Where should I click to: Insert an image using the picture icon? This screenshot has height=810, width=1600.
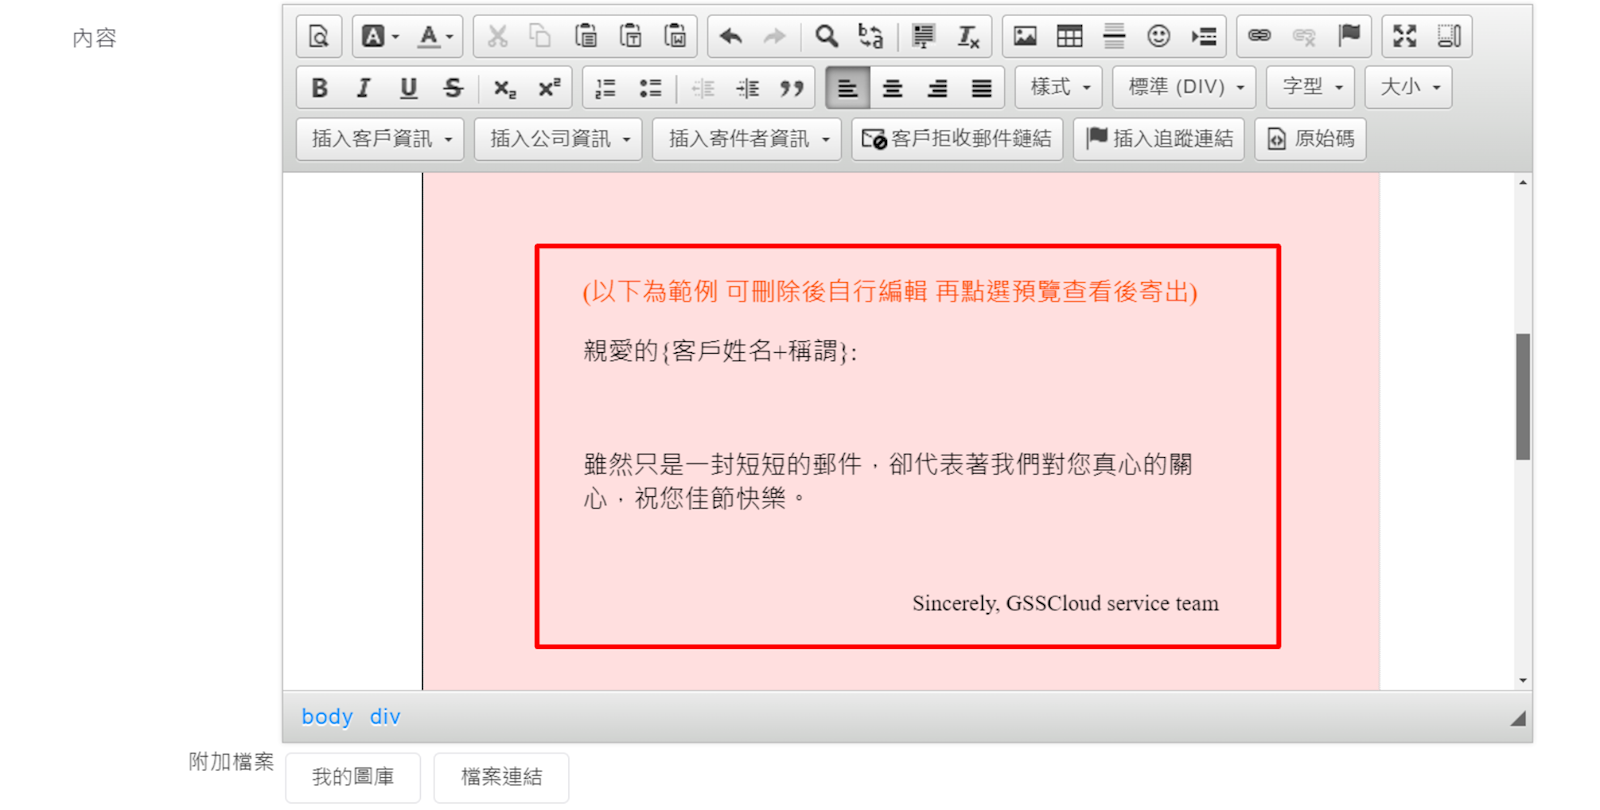pyautogui.click(x=1025, y=37)
